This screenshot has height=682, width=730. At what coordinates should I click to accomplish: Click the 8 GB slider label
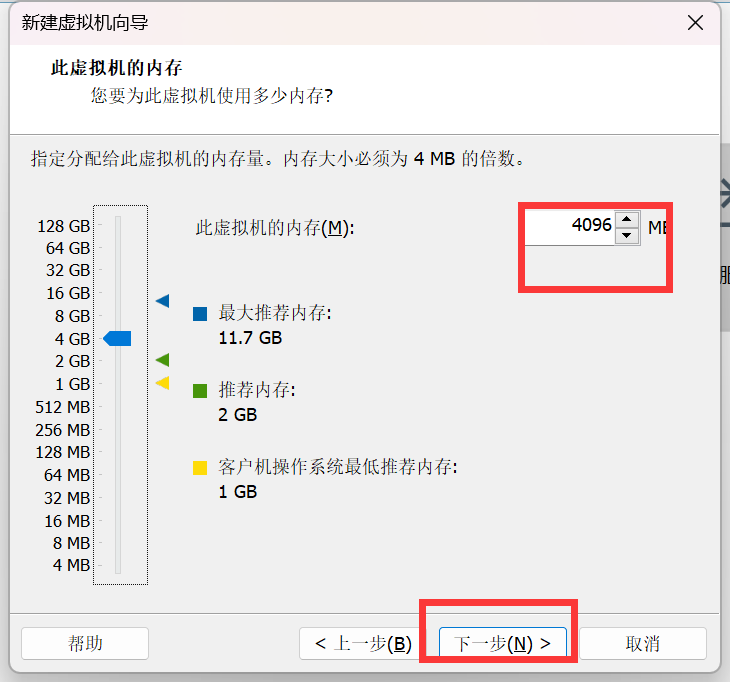coord(72,316)
